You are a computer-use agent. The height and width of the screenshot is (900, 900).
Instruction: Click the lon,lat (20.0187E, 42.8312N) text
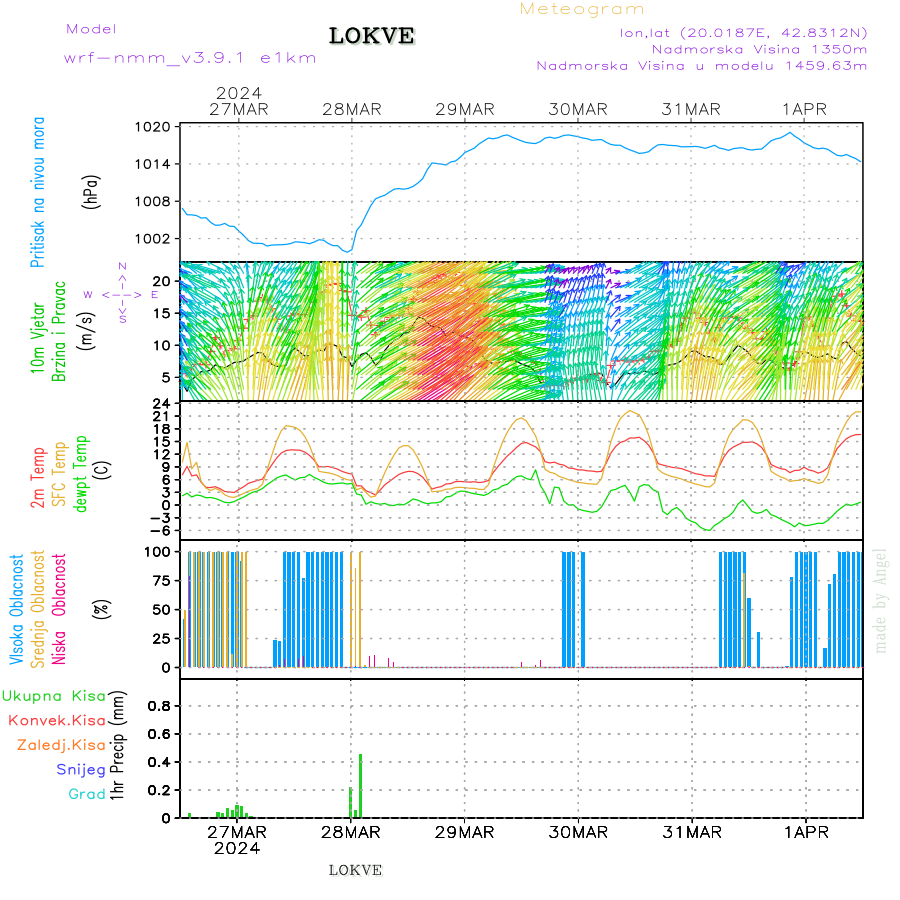(x=743, y=33)
